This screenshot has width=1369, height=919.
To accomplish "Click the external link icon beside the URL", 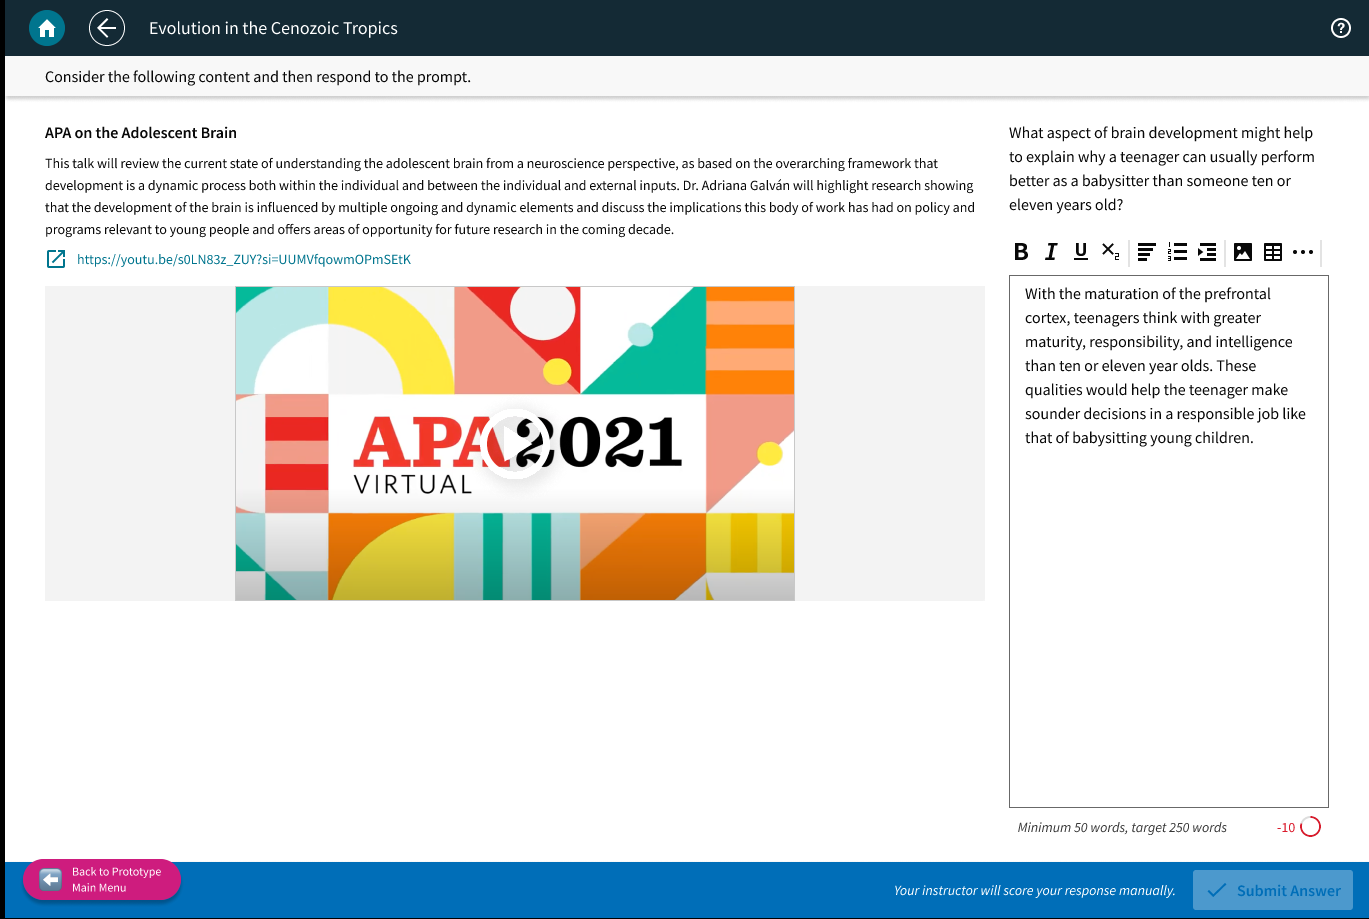I will 56,259.
